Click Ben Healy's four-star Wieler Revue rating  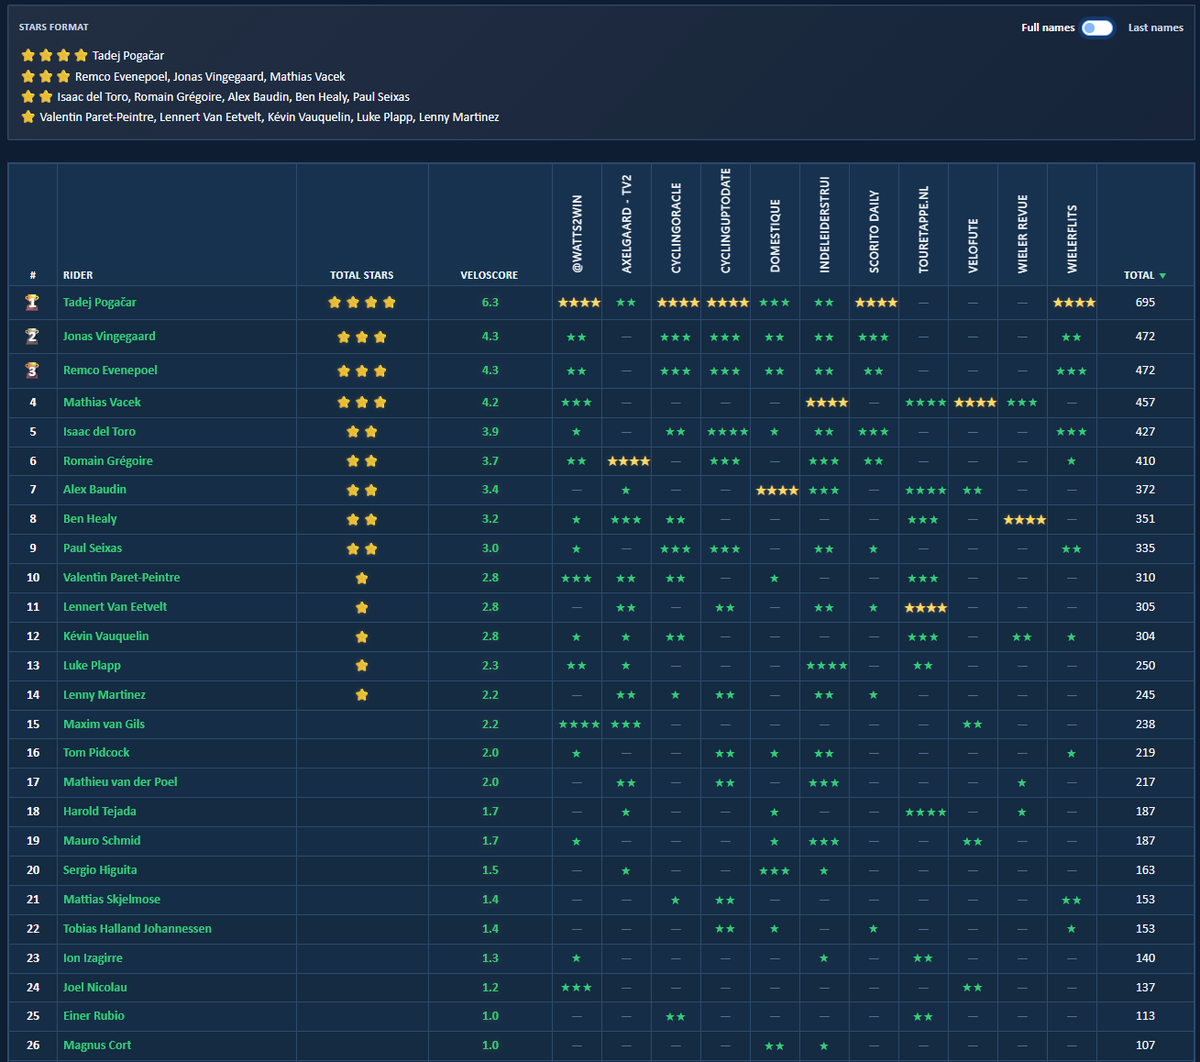click(1023, 519)
